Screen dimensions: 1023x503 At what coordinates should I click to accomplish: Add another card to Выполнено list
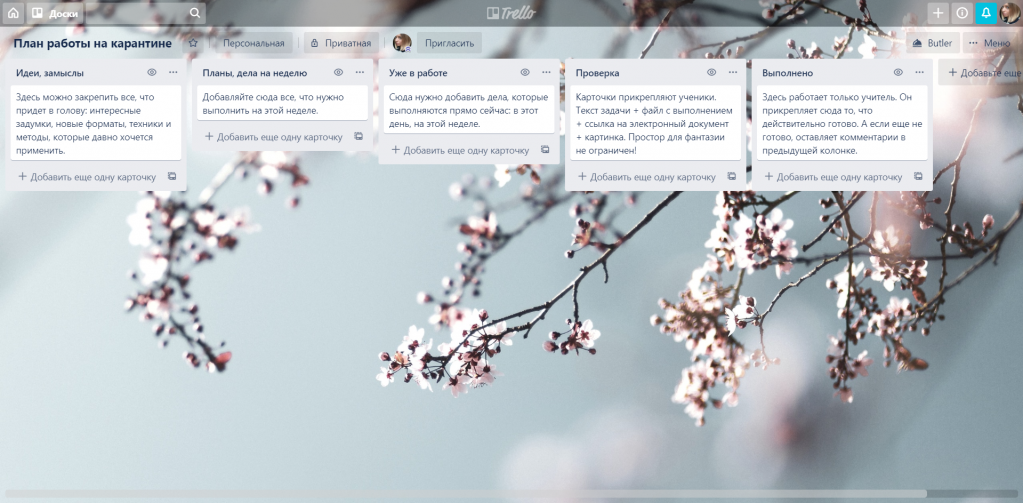(833, 177)
